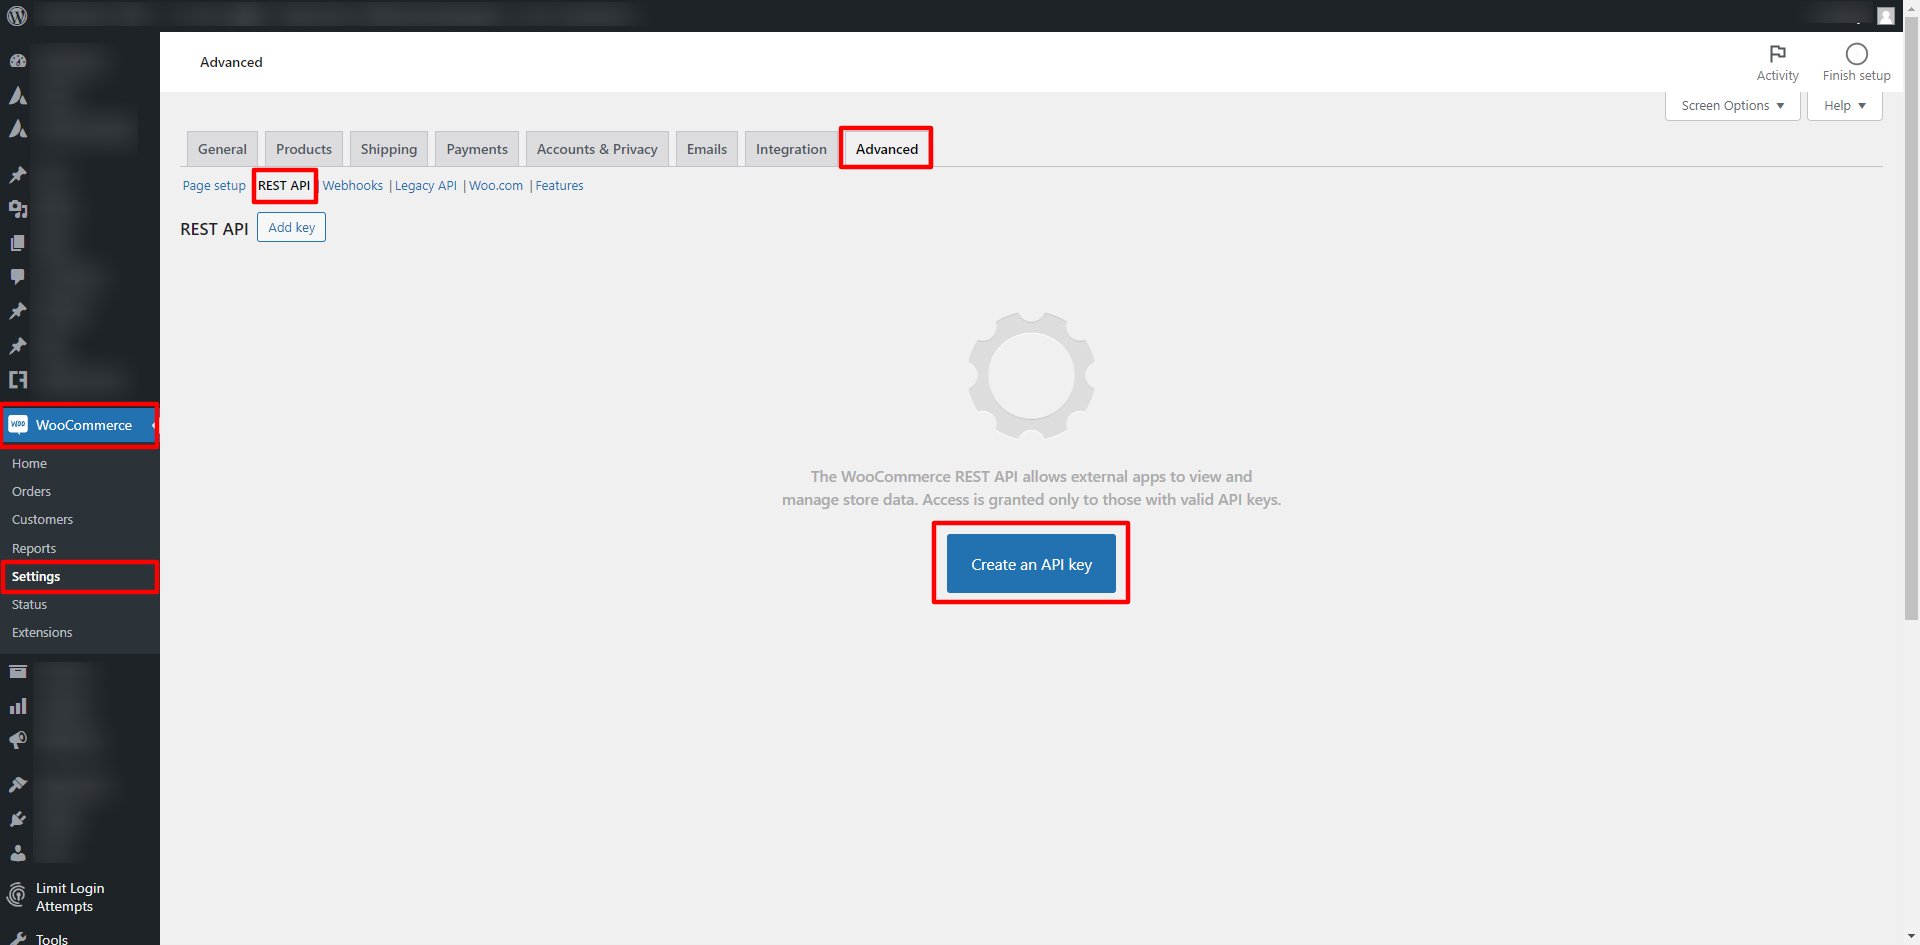Open the Appearance paintbrush icon
This screenshot has height=945, width=1920.
tap(18, 785)
